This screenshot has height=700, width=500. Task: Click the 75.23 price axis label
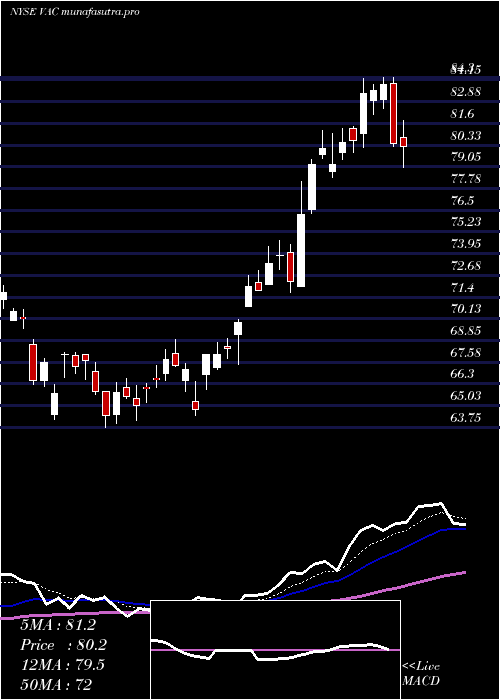pos(466,222)
